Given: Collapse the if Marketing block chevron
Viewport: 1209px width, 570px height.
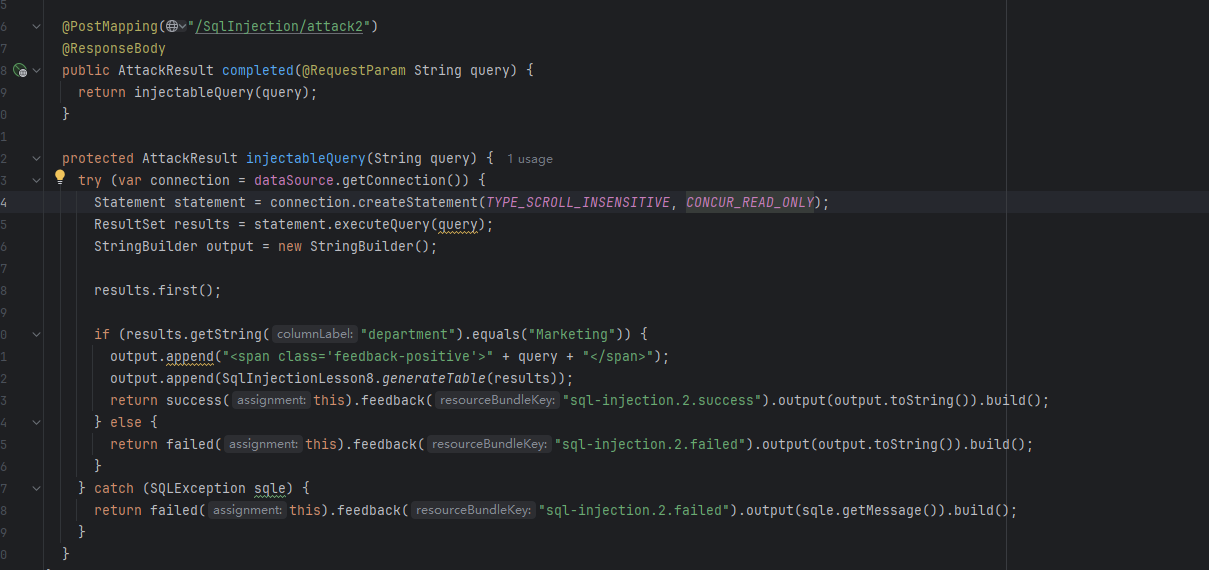Looking at the screenshot, I should tap(37, 334).
